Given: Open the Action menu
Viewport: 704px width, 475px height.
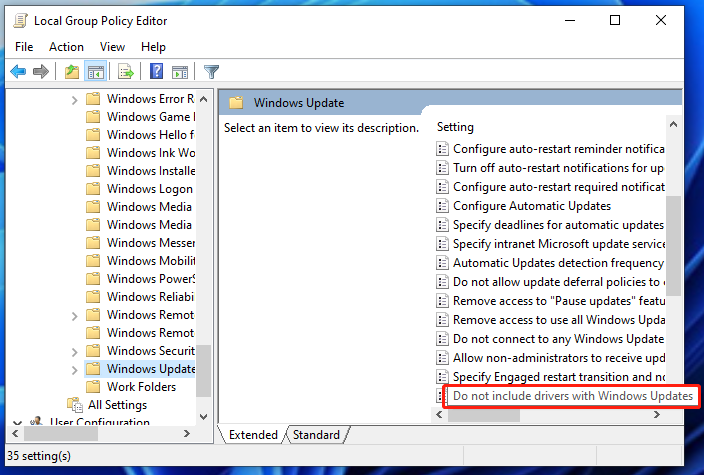Looking at the screenshot, I should [66, 47].
